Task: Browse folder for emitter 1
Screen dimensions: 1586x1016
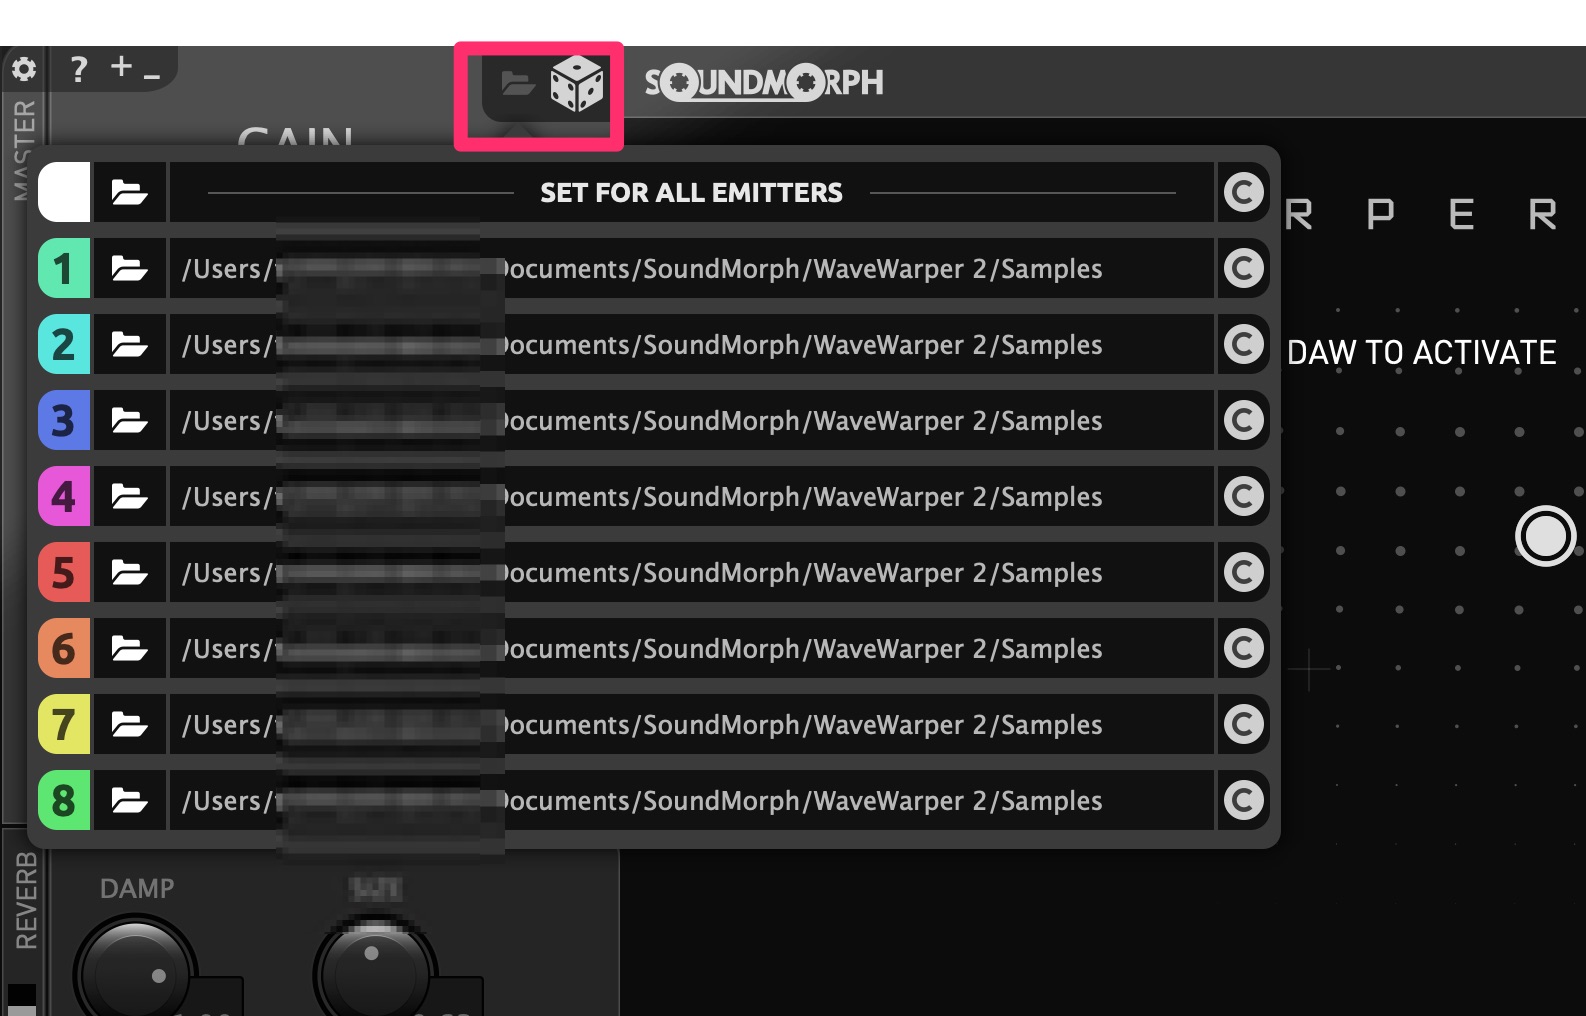Action: (x=129, y=269)
